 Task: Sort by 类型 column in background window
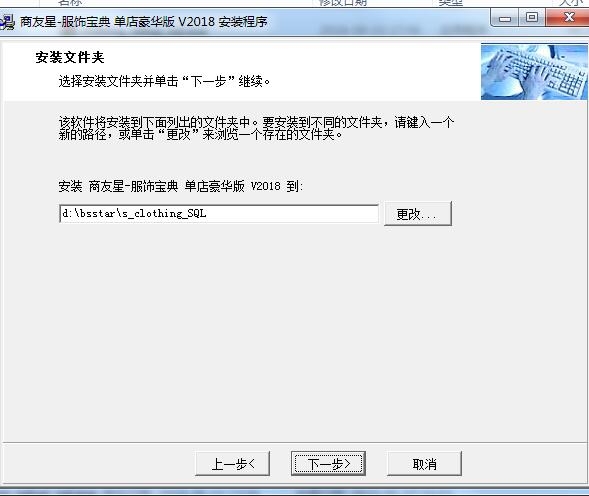(x=450, y=3)
